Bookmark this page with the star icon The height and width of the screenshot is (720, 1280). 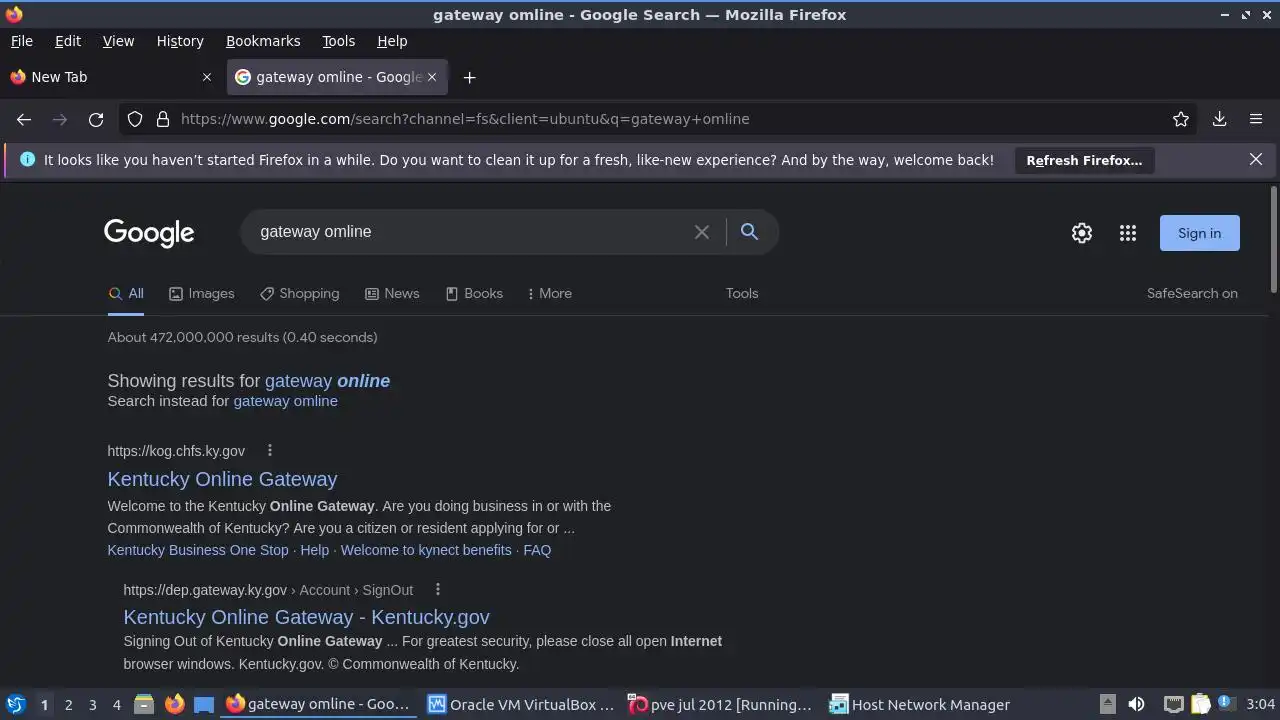[x=1181, y=119]
